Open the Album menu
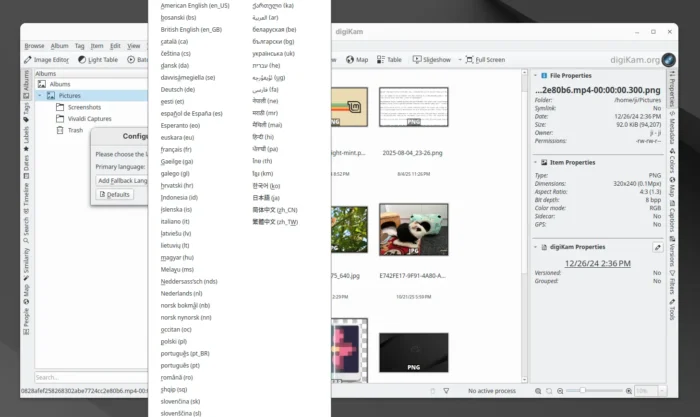This screenshot has height=417, width=700. point(60,45)
